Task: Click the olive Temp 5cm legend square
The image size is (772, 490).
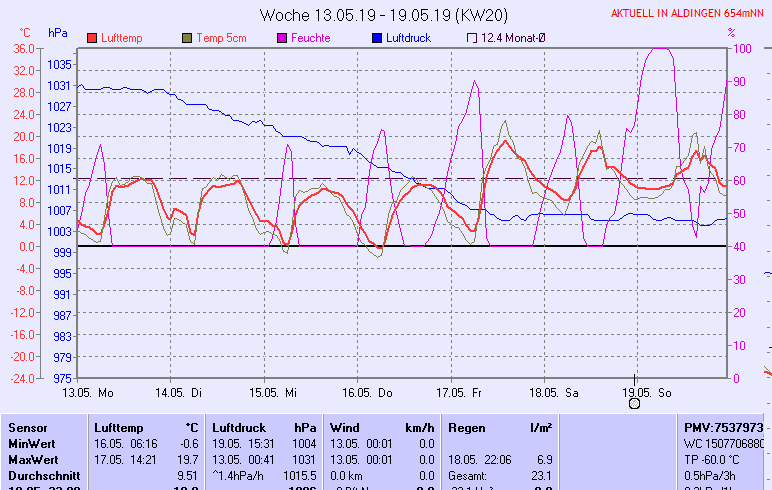Action: [x=187, y=38]
